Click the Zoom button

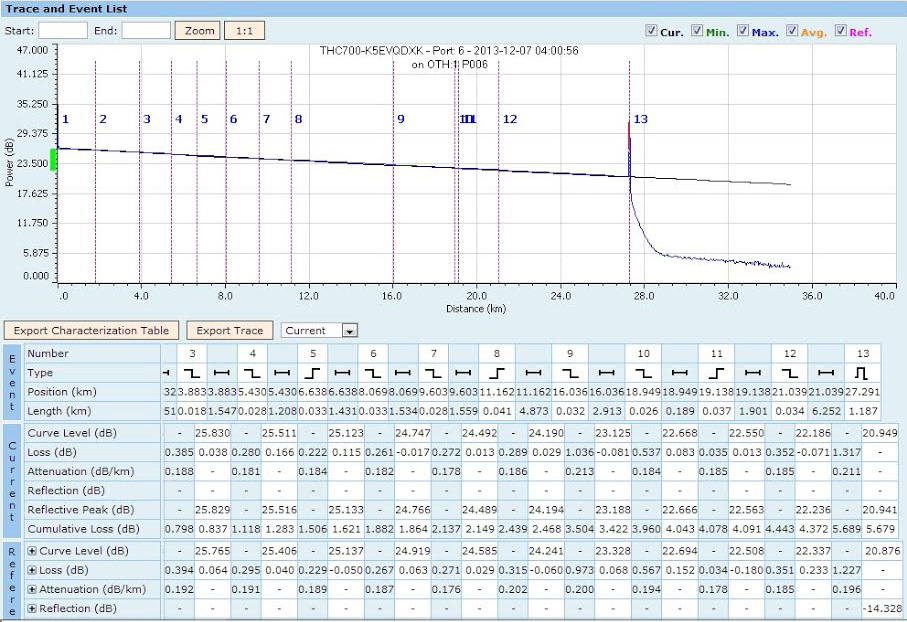coord(197,31)
